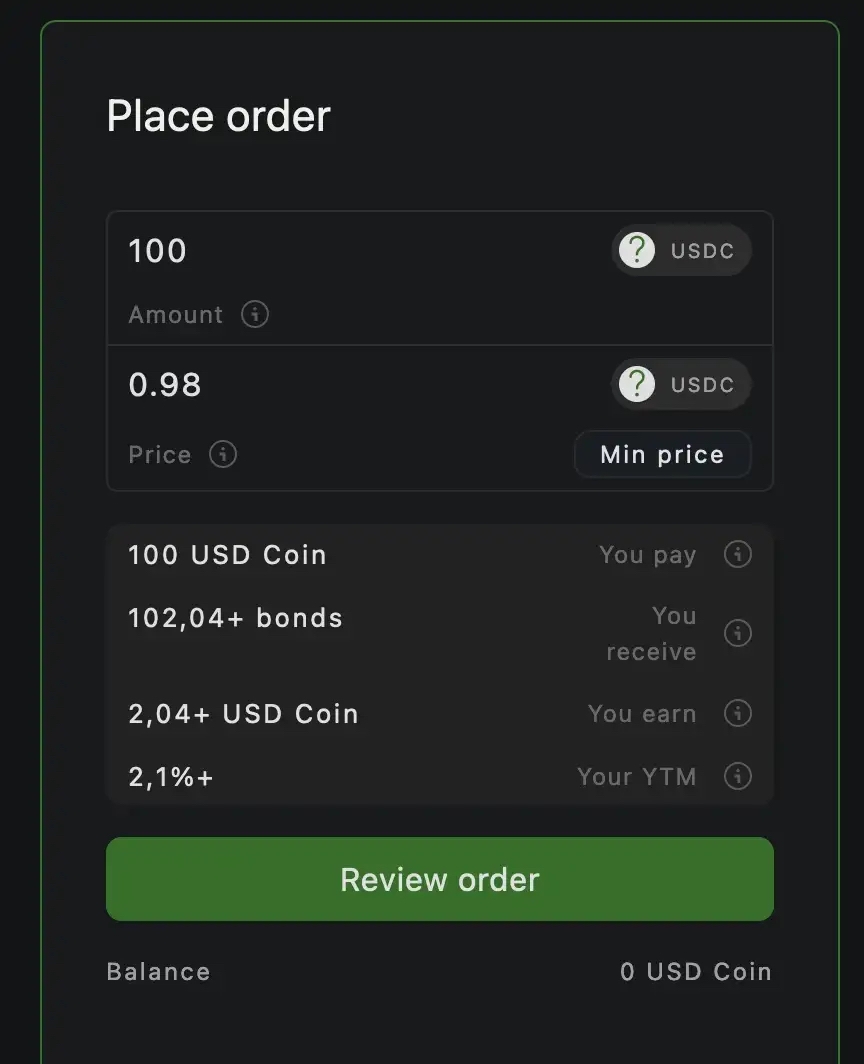Image resolution: width=864 pixels, height=1064 pixels.
Task: Focus the Price input showing 0.98
Action: [350, 384]
